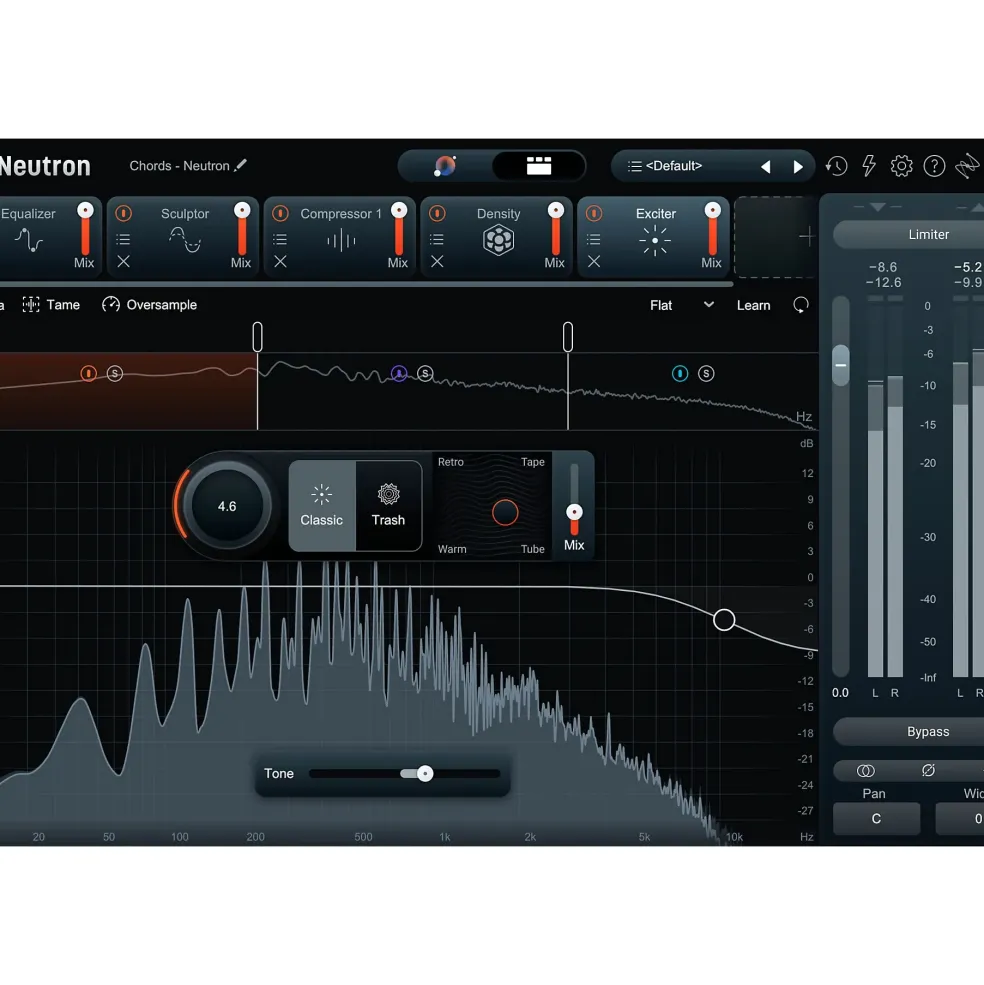Screen dimensions: 984x985
Task: Go to the previous preset arrow
Action: point(765,166)
